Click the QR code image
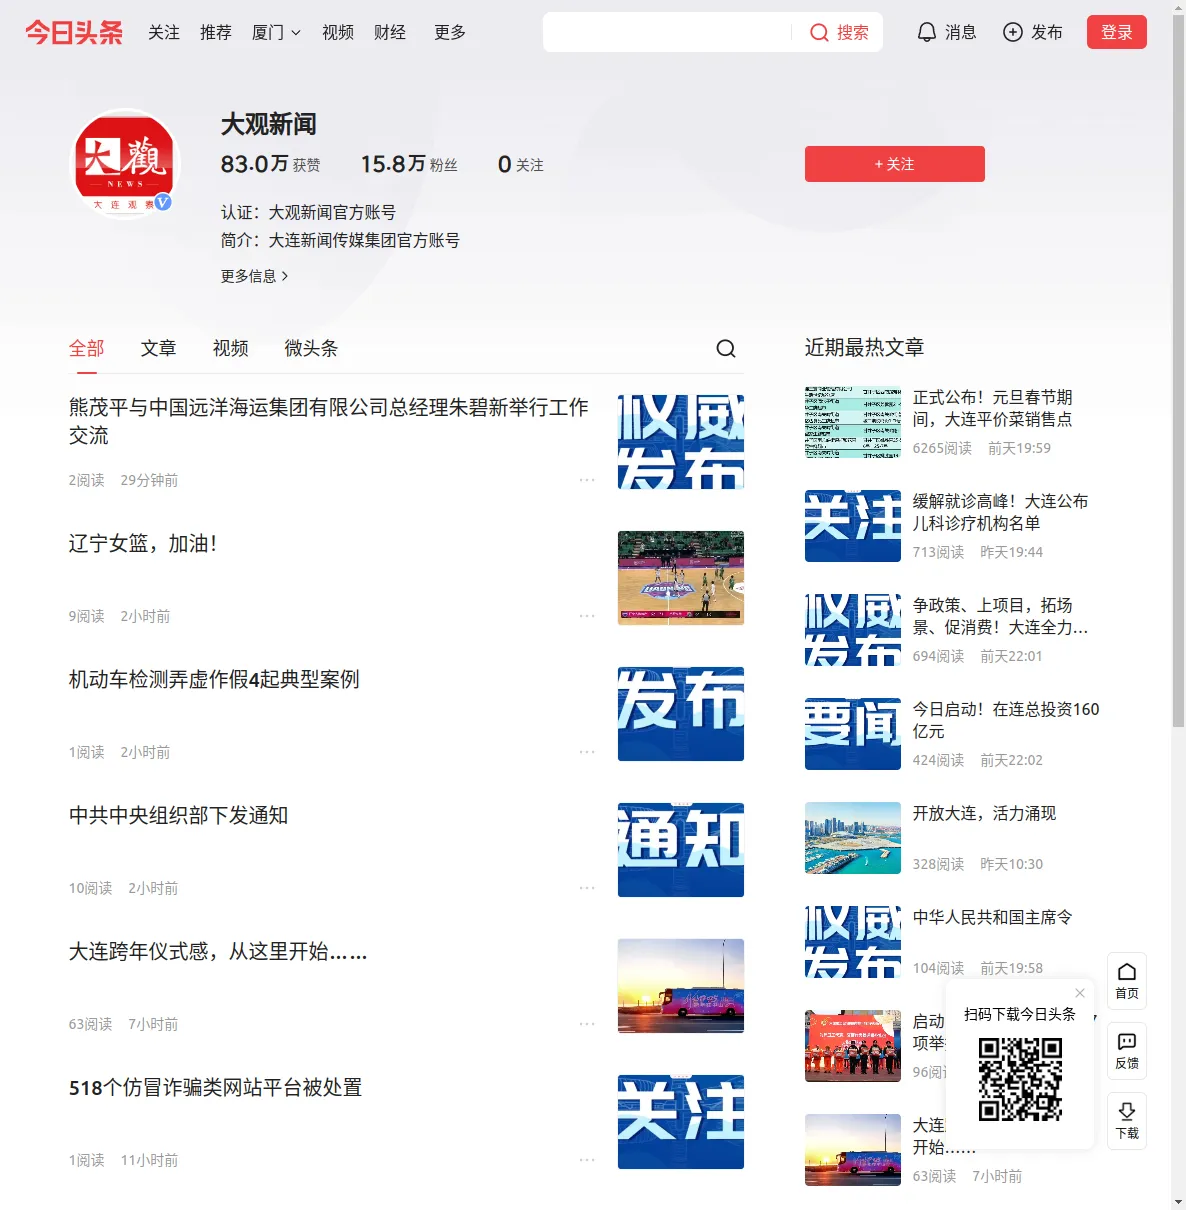The height and width of the screenshot is (1210, 1186). pyautogui.click(x=1020, y=1079)
